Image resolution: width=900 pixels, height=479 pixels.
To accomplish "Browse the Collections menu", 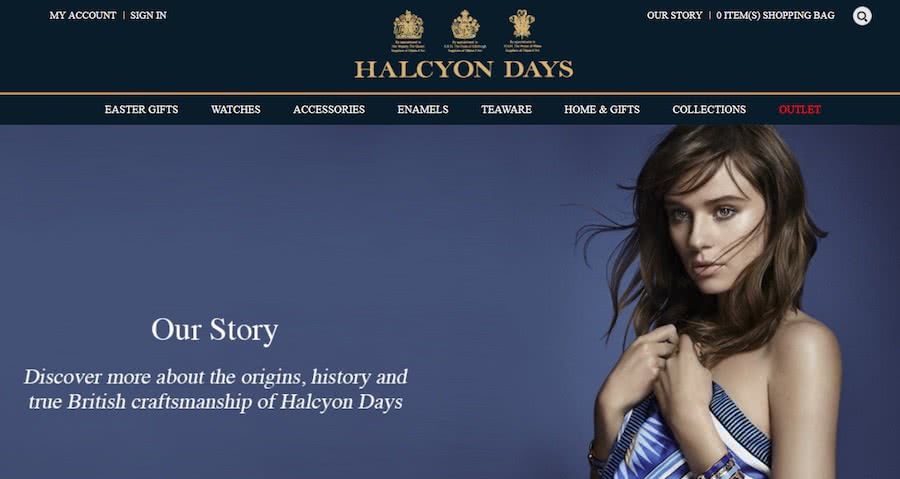I will point(709,110).
